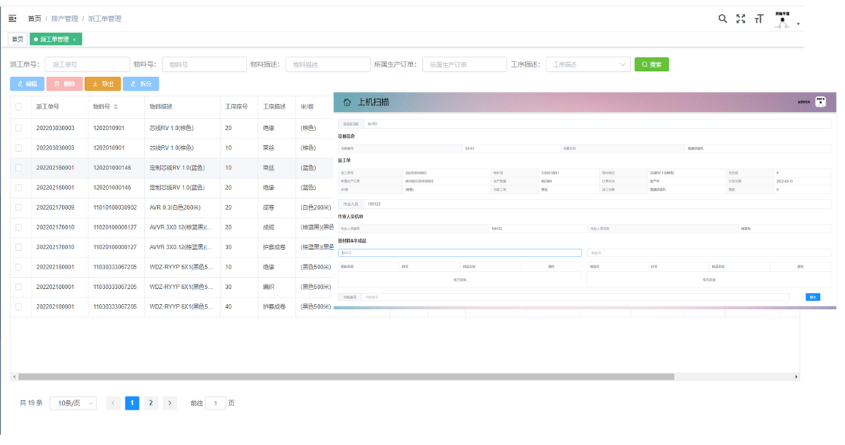Viewport: 845px width, 445px height.
Task: Switch to the 首页 tab
Action: coord(17,40)
